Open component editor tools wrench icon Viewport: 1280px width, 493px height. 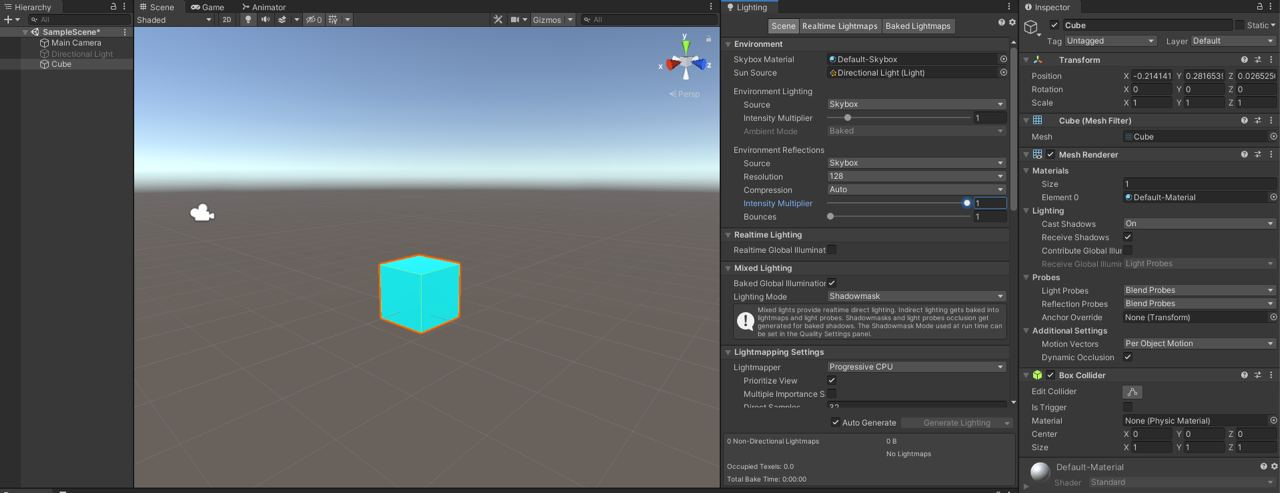pyautogui.click(x=498, y=19)
